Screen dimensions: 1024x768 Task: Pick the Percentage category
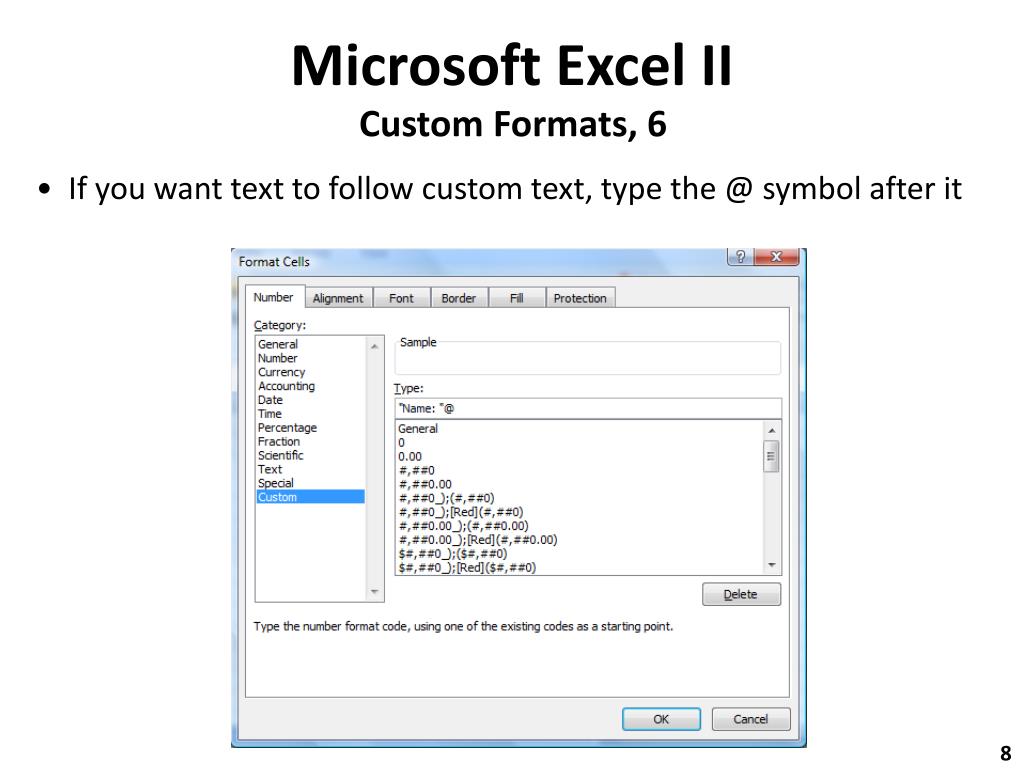287,428
